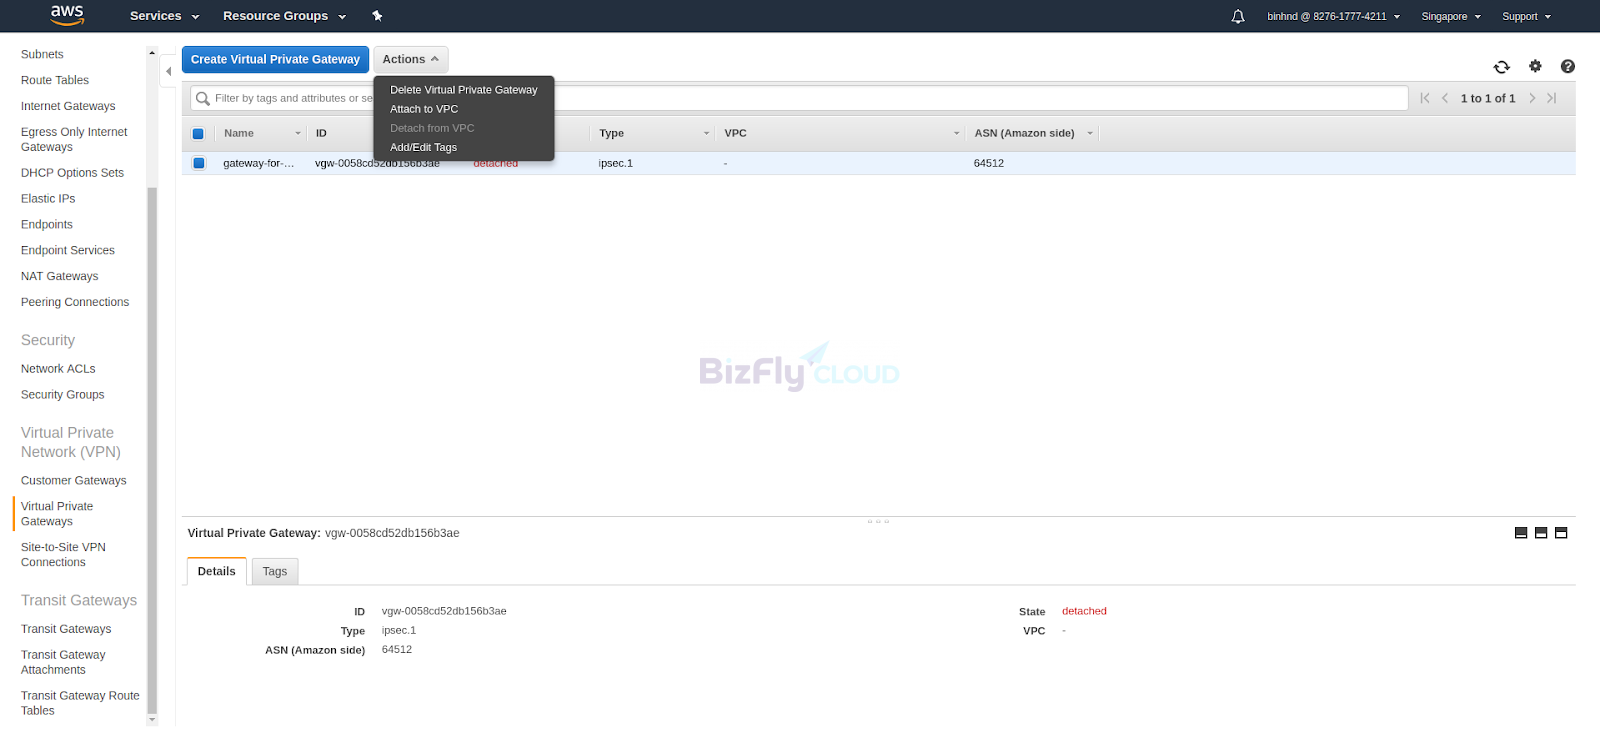Click the search magnifier in filter box
This screenshot has width=1600, height=733.
pyautogui.click(x=203, y=98)
